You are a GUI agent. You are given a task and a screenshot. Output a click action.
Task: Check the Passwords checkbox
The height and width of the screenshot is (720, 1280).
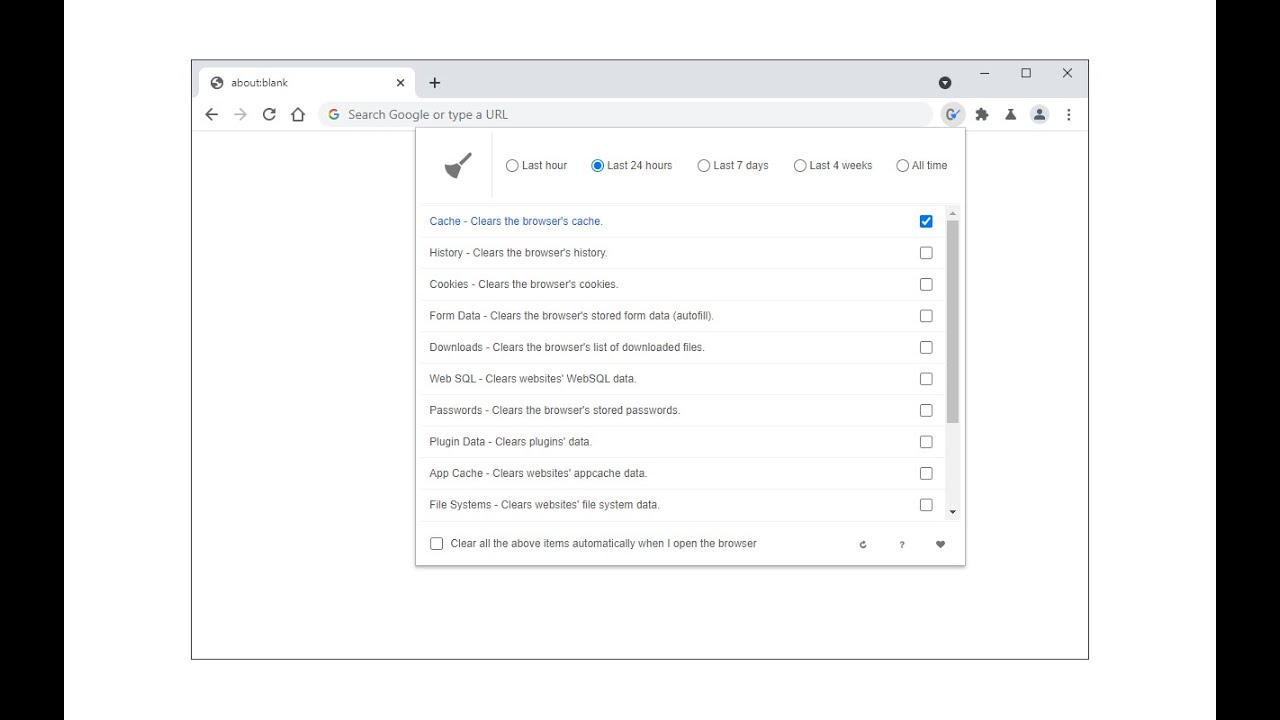pyautogui.click(x=926, y=411)
